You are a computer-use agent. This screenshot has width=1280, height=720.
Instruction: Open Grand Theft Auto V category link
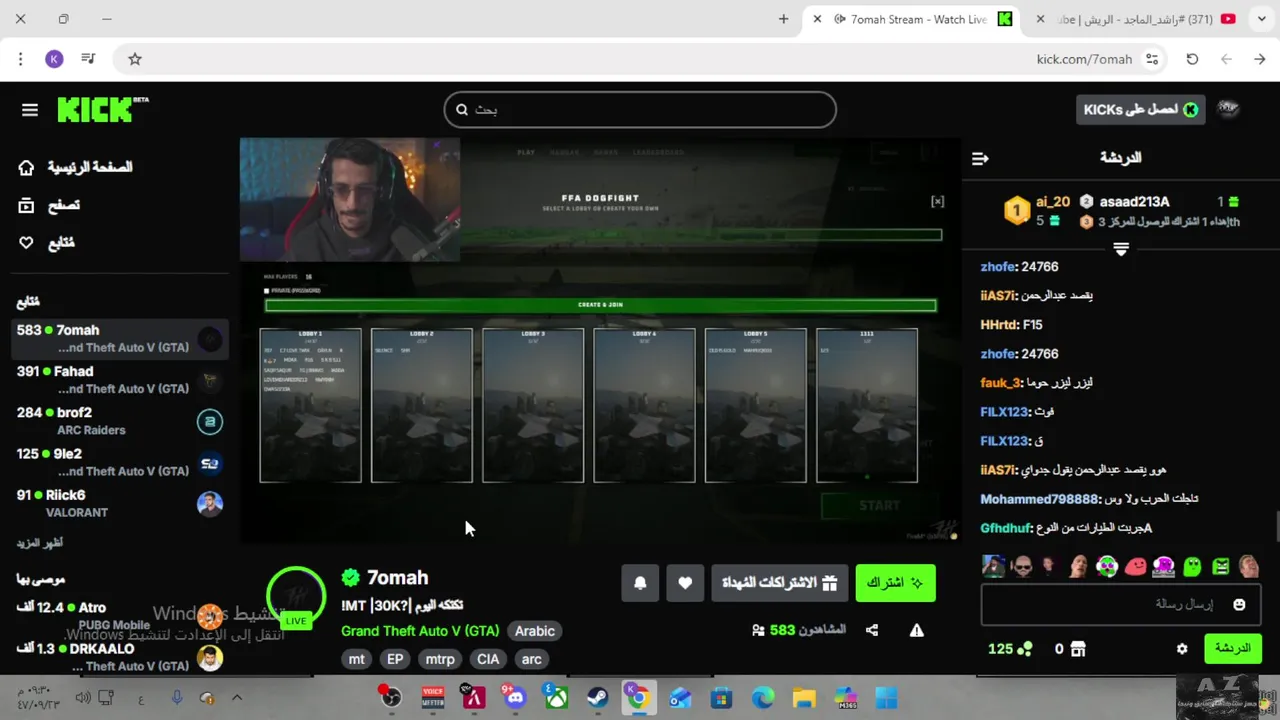pyautogui.click(x=420, y=631)
